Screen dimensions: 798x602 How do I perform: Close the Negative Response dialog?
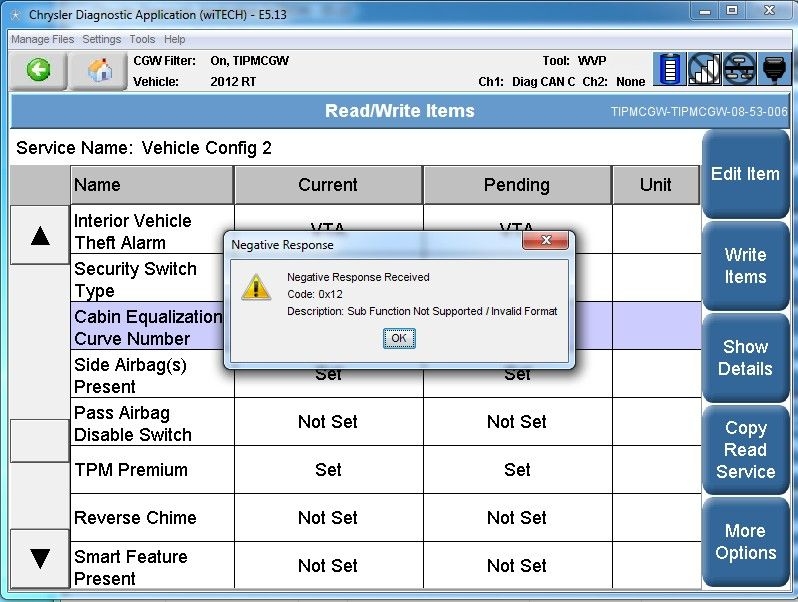545,240
